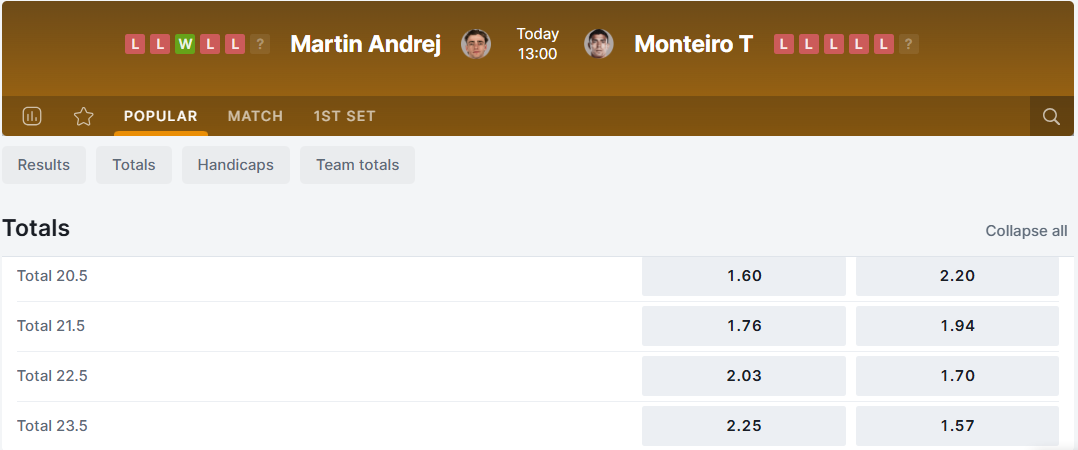Image resolution: width=1078 pixels, height=450 pixels.
Task: Open the market search magnifier icon
Action: click(1051, 116)
